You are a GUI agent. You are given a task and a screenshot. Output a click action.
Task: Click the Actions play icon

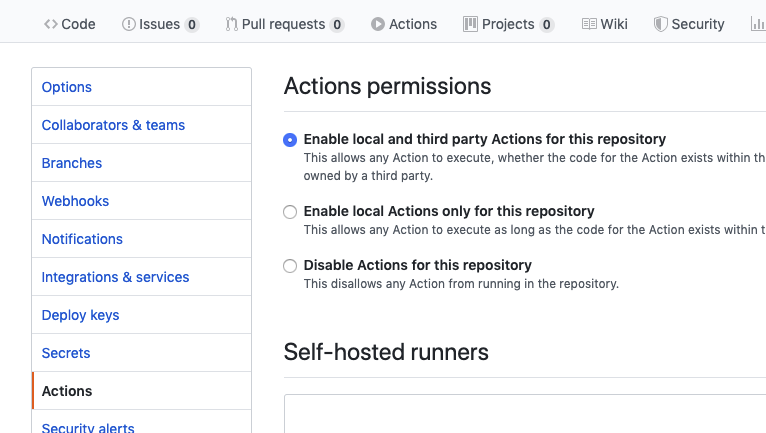tap(378, 24)
